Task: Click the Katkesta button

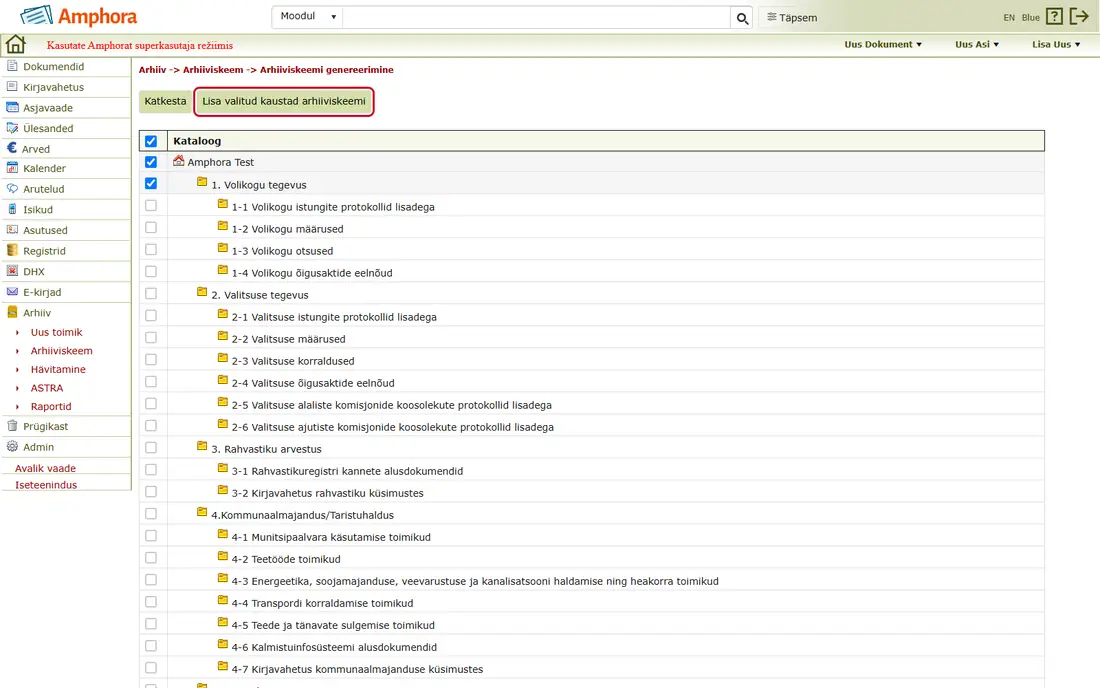Action: (x=166, y=101)
